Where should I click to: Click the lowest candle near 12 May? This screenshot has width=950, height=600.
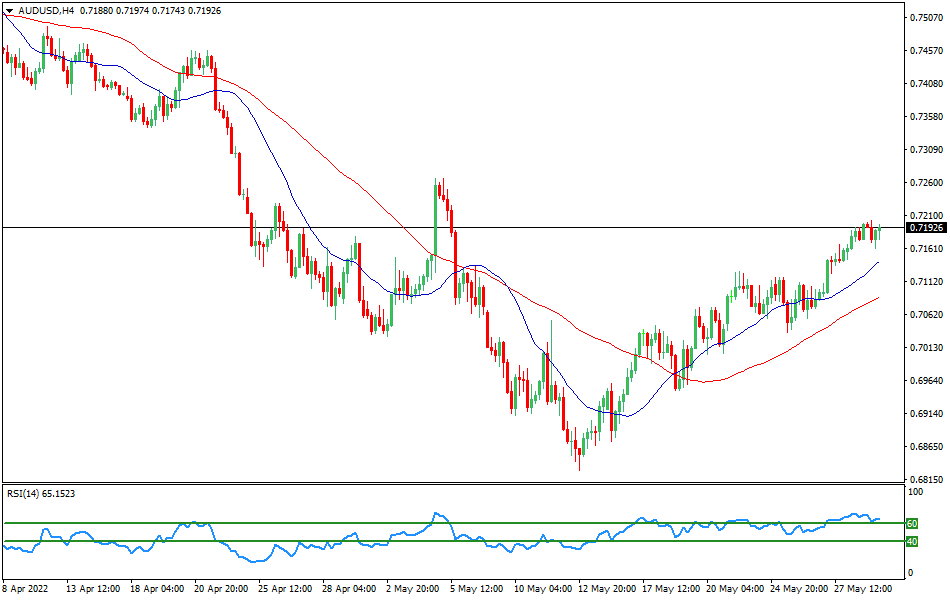point(578,450)
